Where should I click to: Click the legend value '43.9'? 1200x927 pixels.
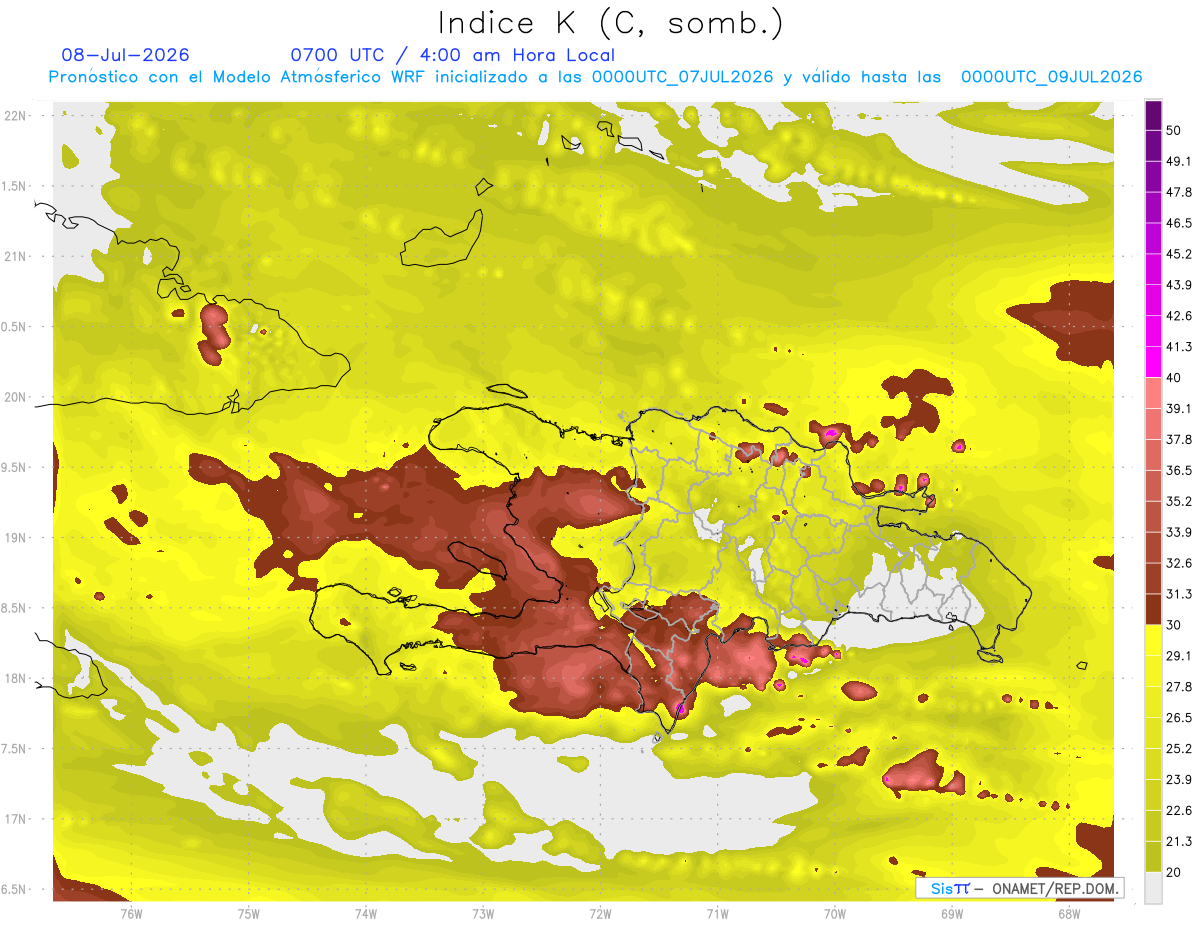click(x=1179, y=285)
